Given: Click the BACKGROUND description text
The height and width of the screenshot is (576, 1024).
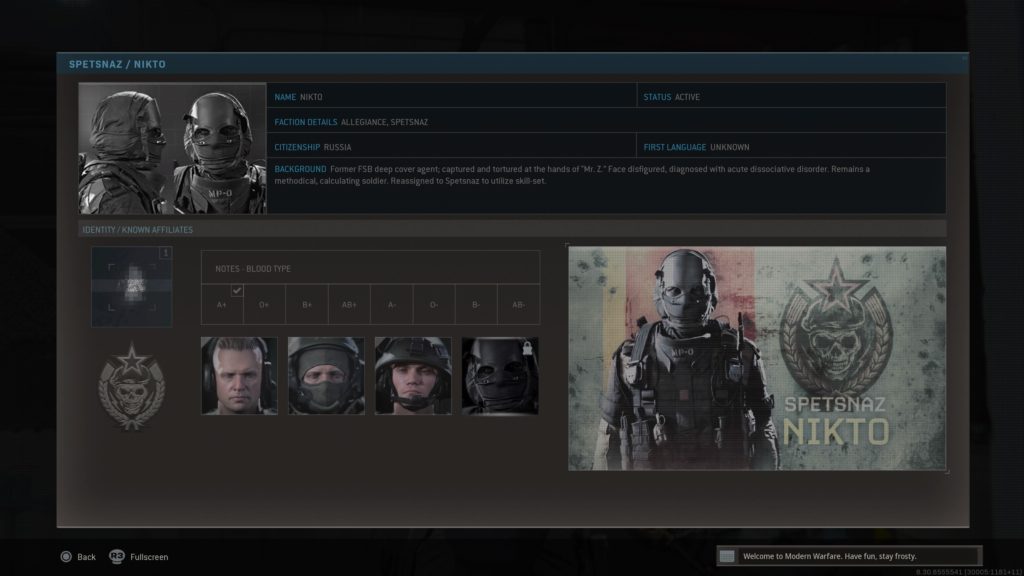Looking at the screenshot, I should (x=572, y=175).
